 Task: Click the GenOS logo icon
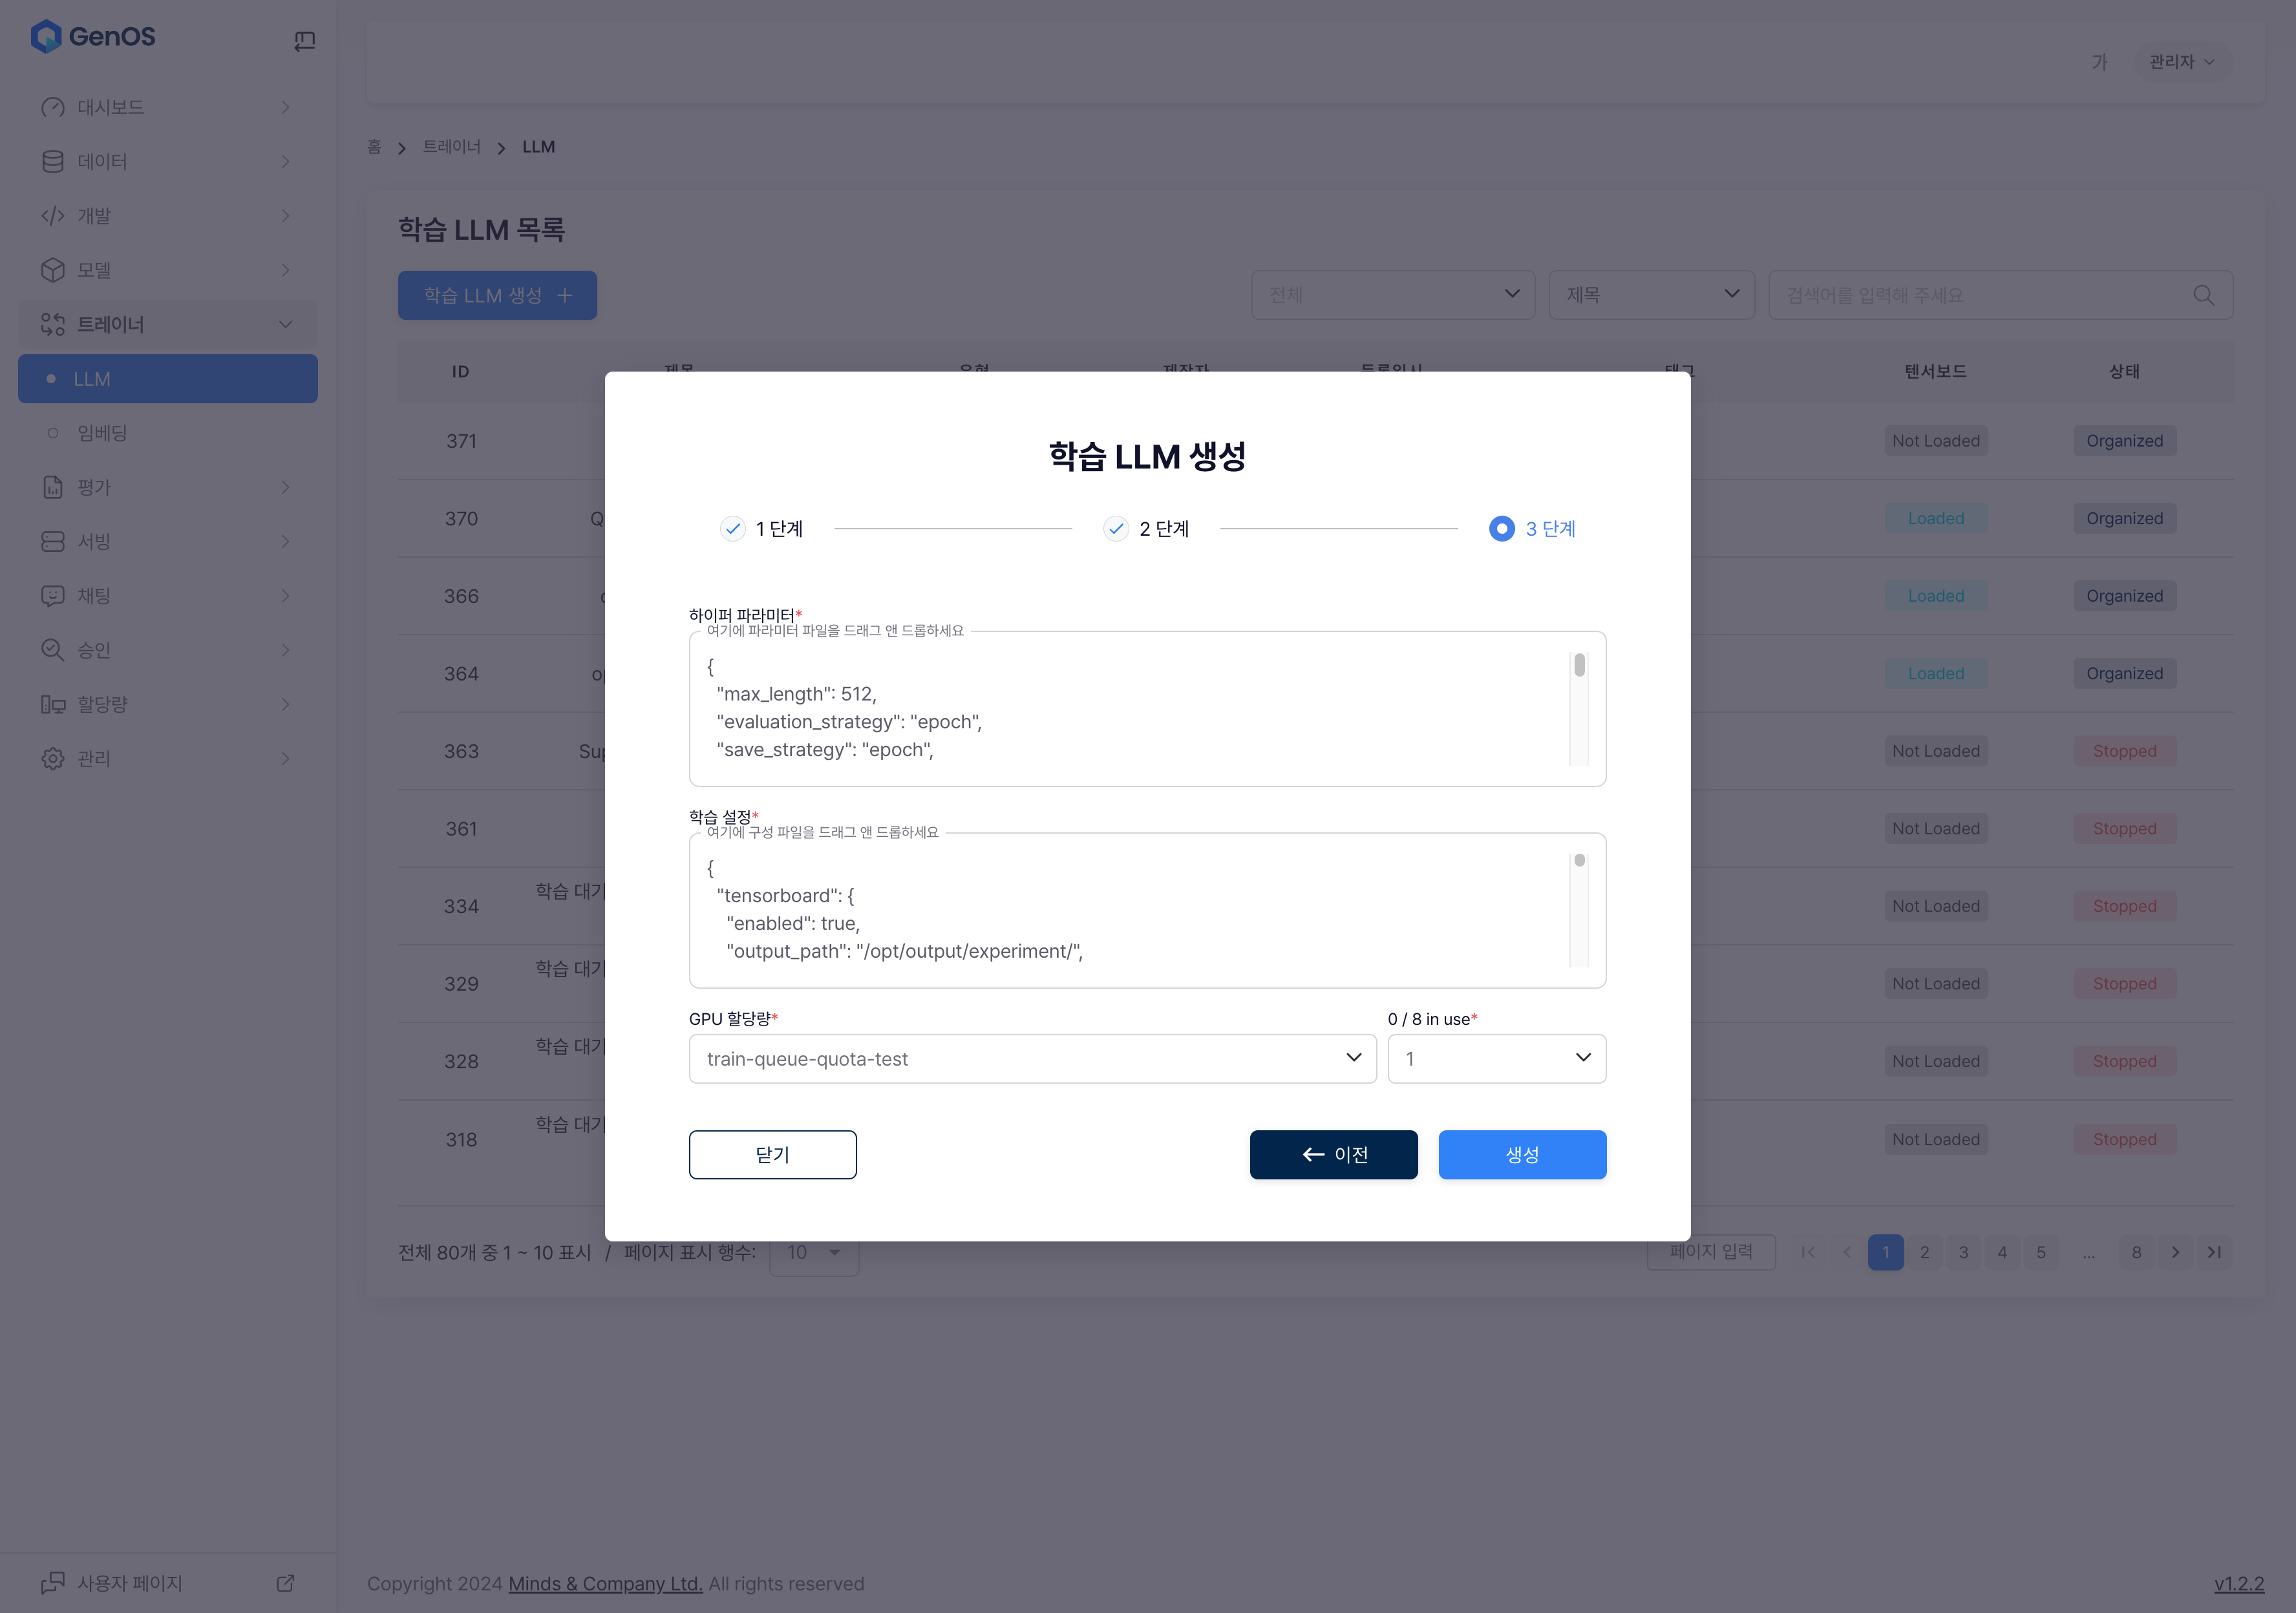(x=46, y=37)
